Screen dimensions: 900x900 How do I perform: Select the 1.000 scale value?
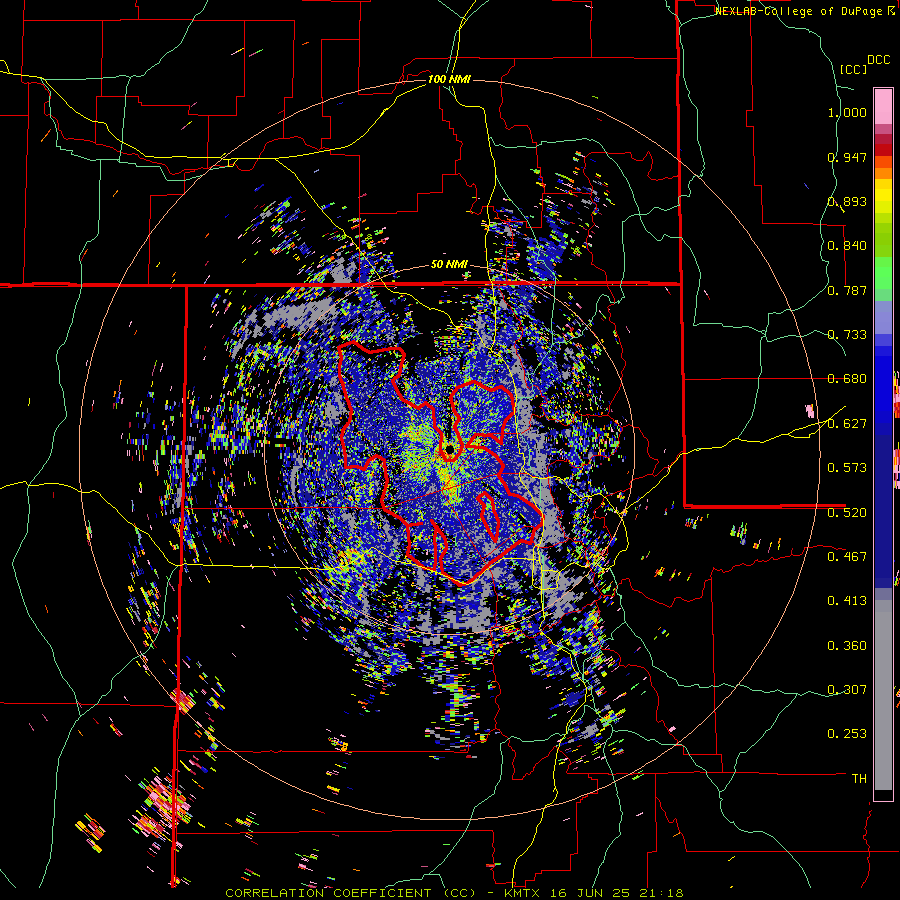[847, 112]
